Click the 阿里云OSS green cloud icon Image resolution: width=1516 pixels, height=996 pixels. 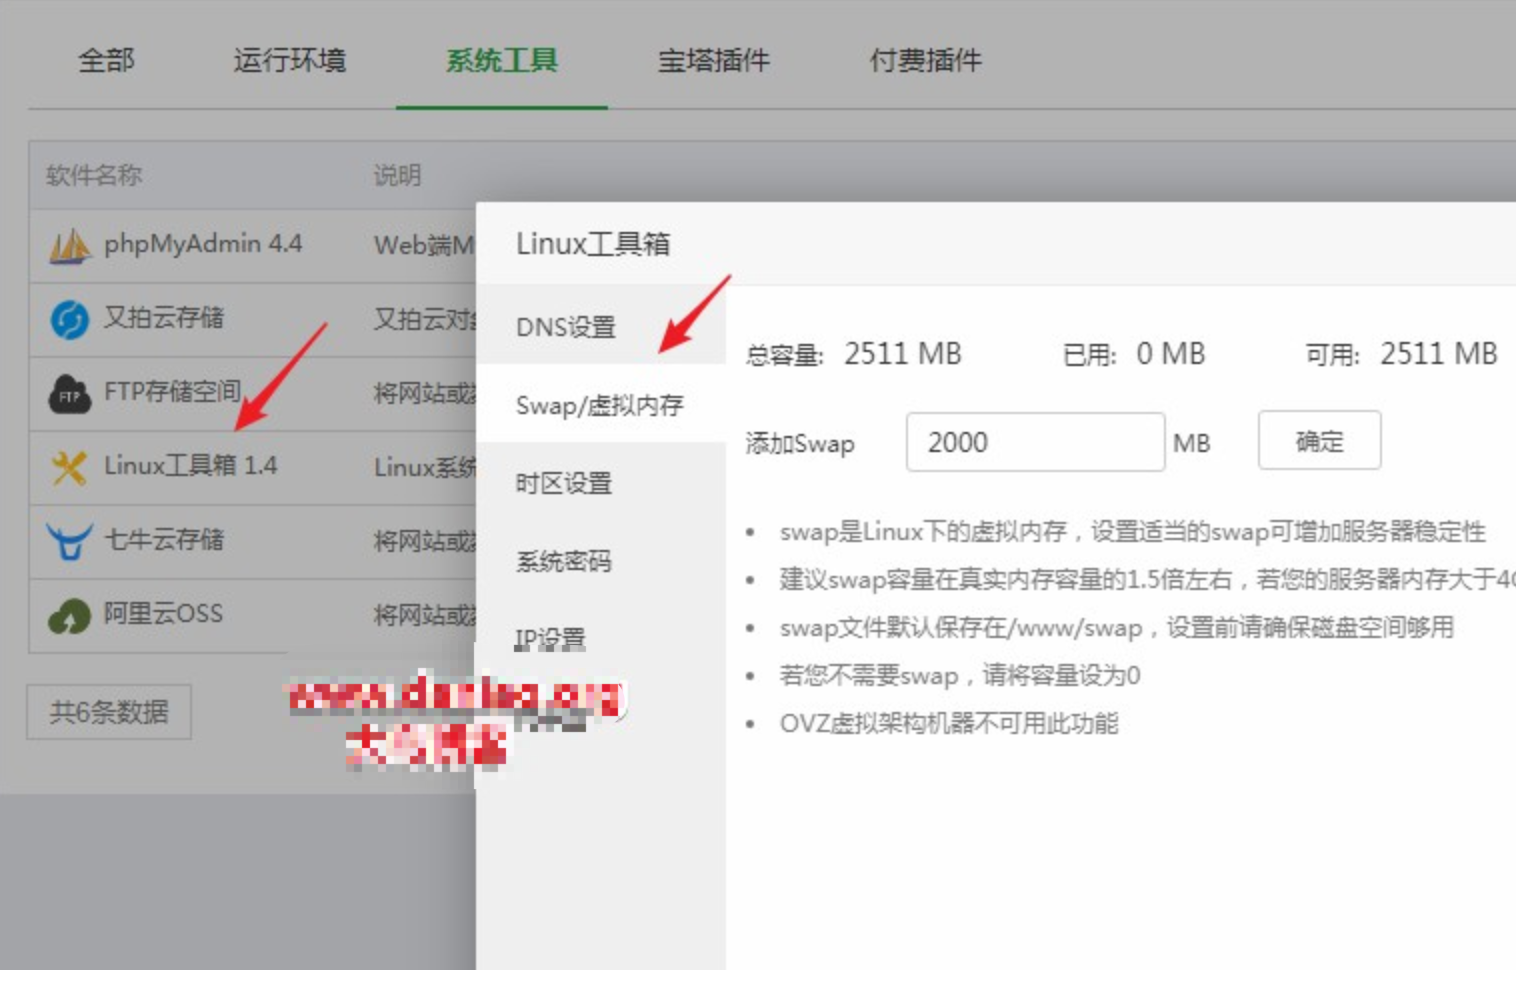tap(69, 615)
